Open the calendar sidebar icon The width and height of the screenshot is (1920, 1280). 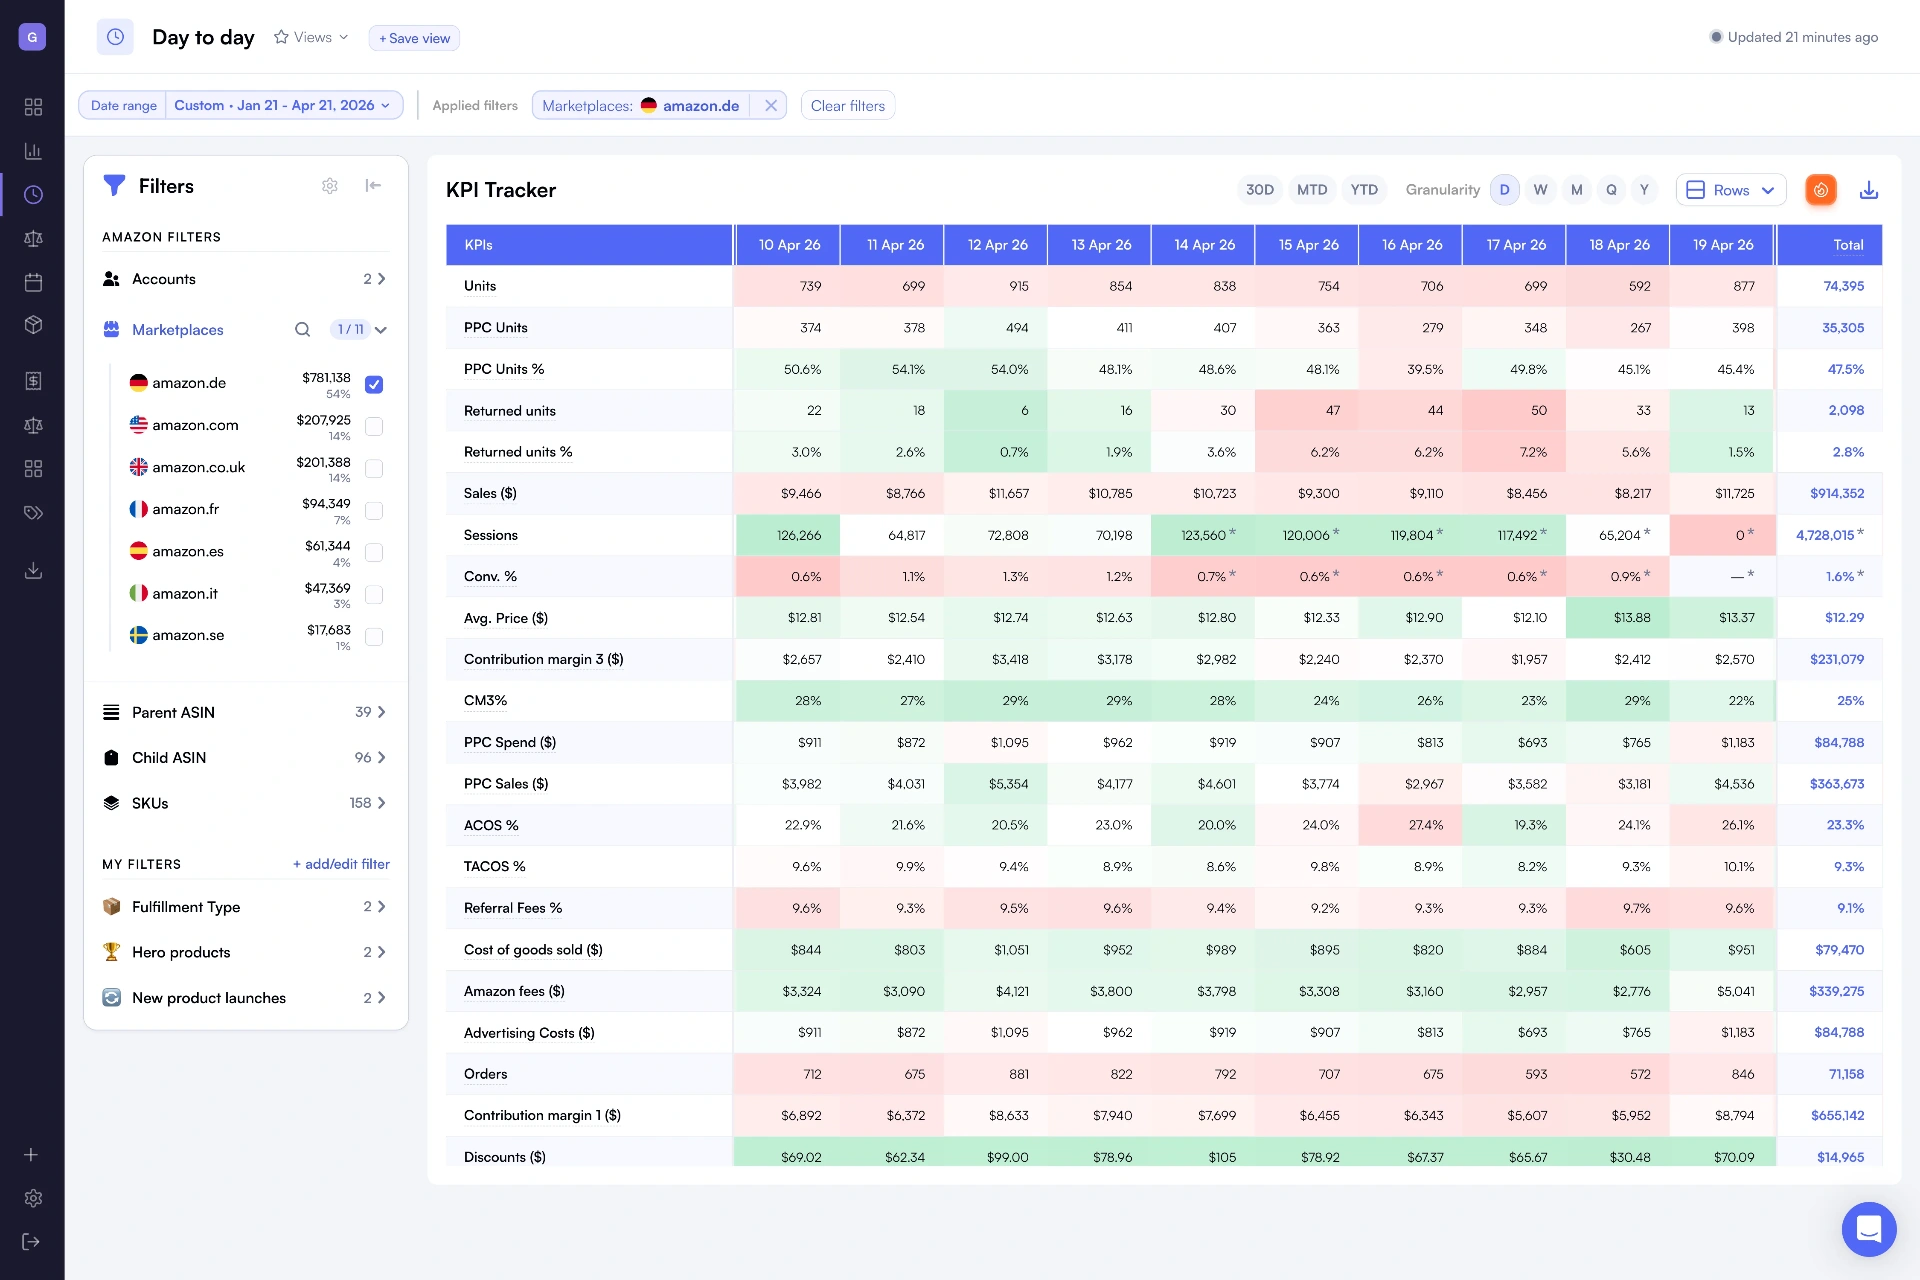[33, 282]
